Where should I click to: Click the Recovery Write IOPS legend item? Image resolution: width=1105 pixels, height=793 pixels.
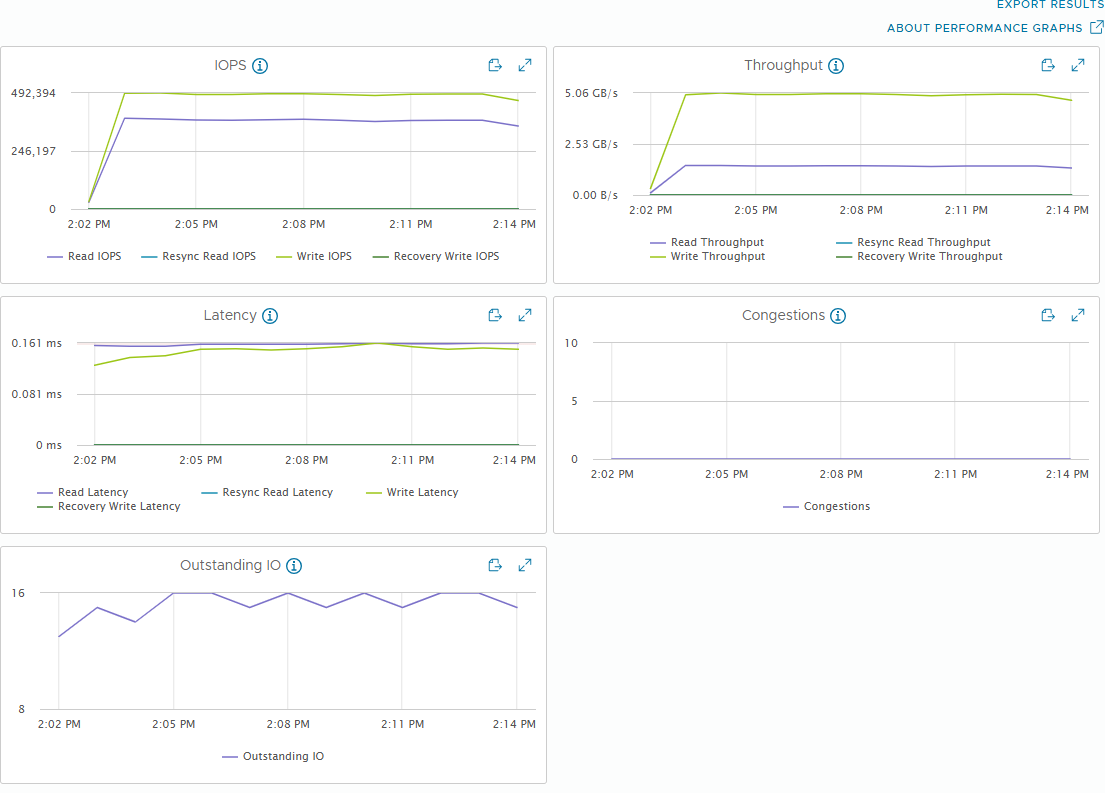click(x=446, y=257)
